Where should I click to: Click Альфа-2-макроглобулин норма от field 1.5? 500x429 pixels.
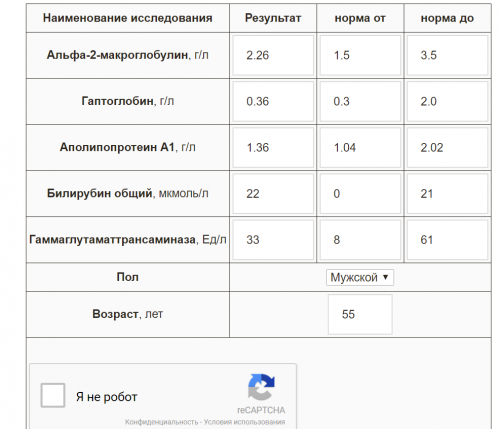360,55
